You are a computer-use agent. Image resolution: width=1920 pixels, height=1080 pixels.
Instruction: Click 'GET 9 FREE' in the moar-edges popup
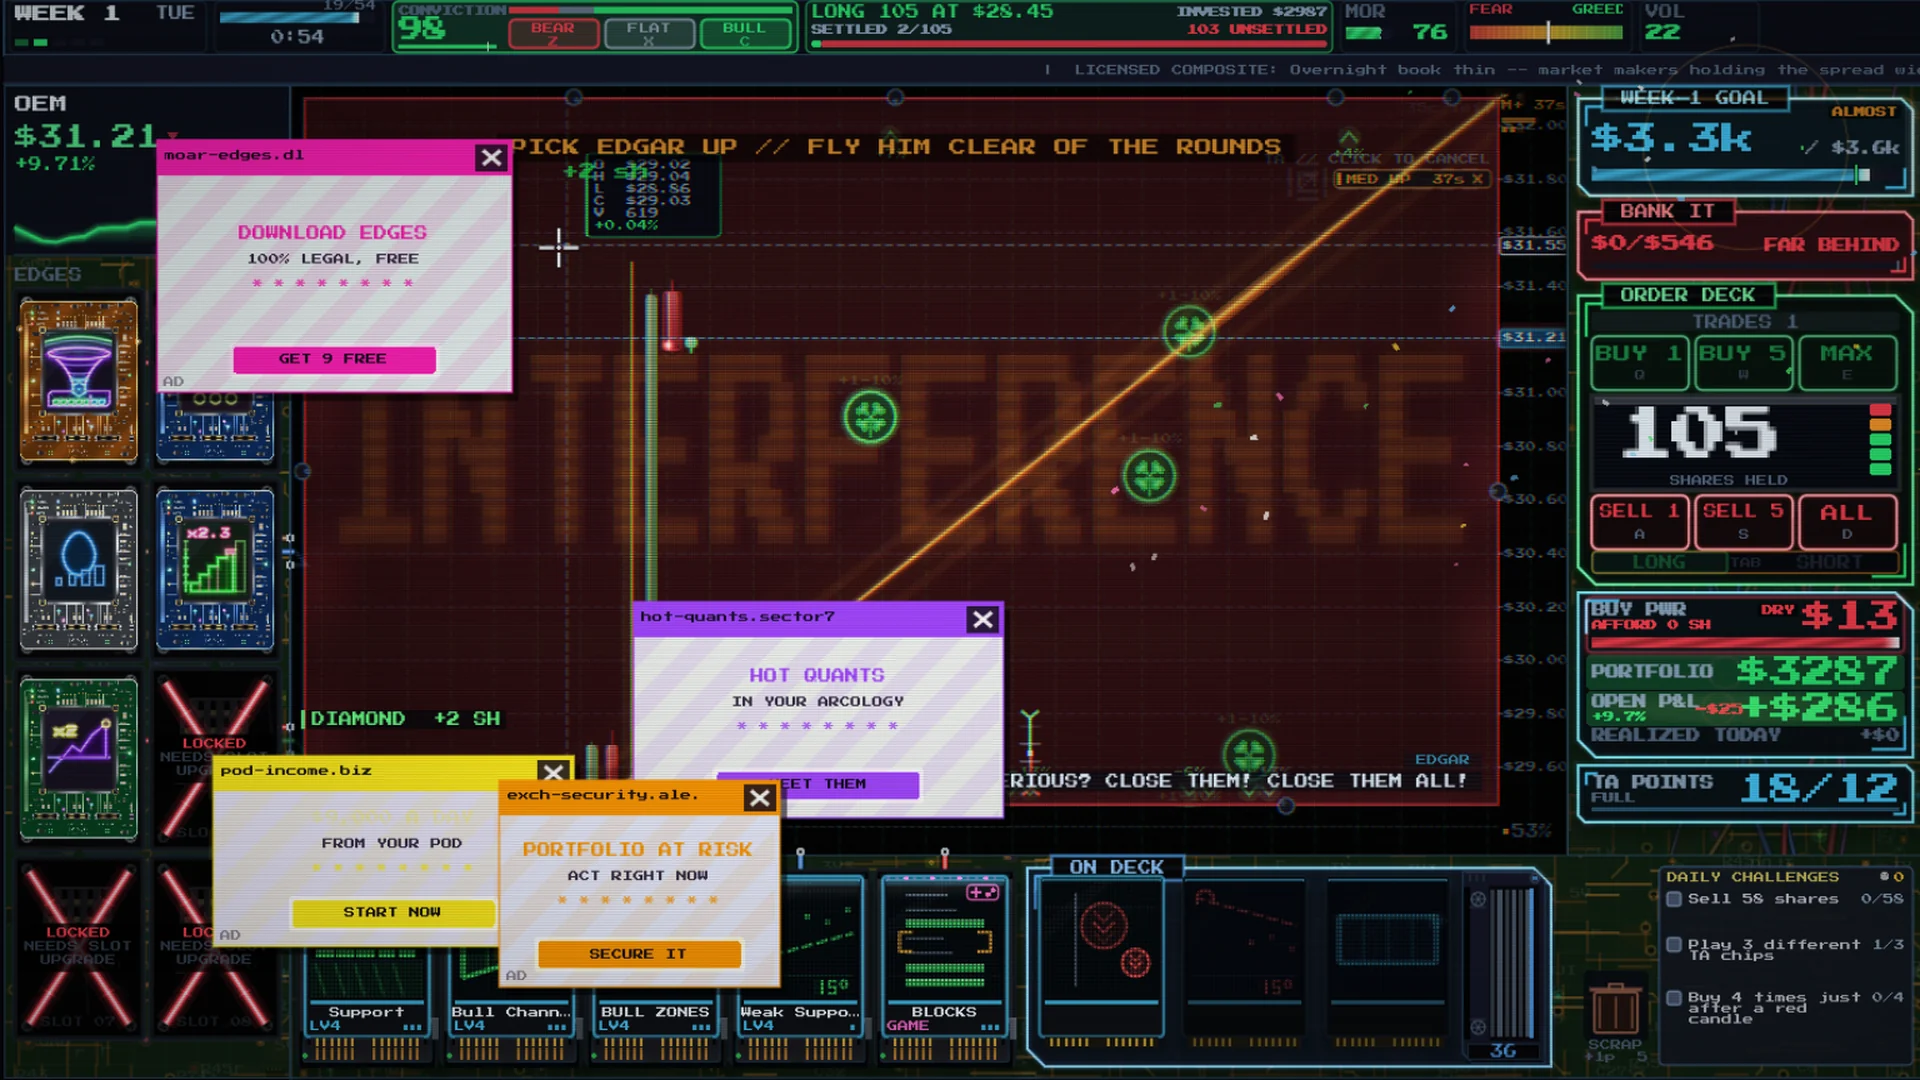(x=334, y=359)
